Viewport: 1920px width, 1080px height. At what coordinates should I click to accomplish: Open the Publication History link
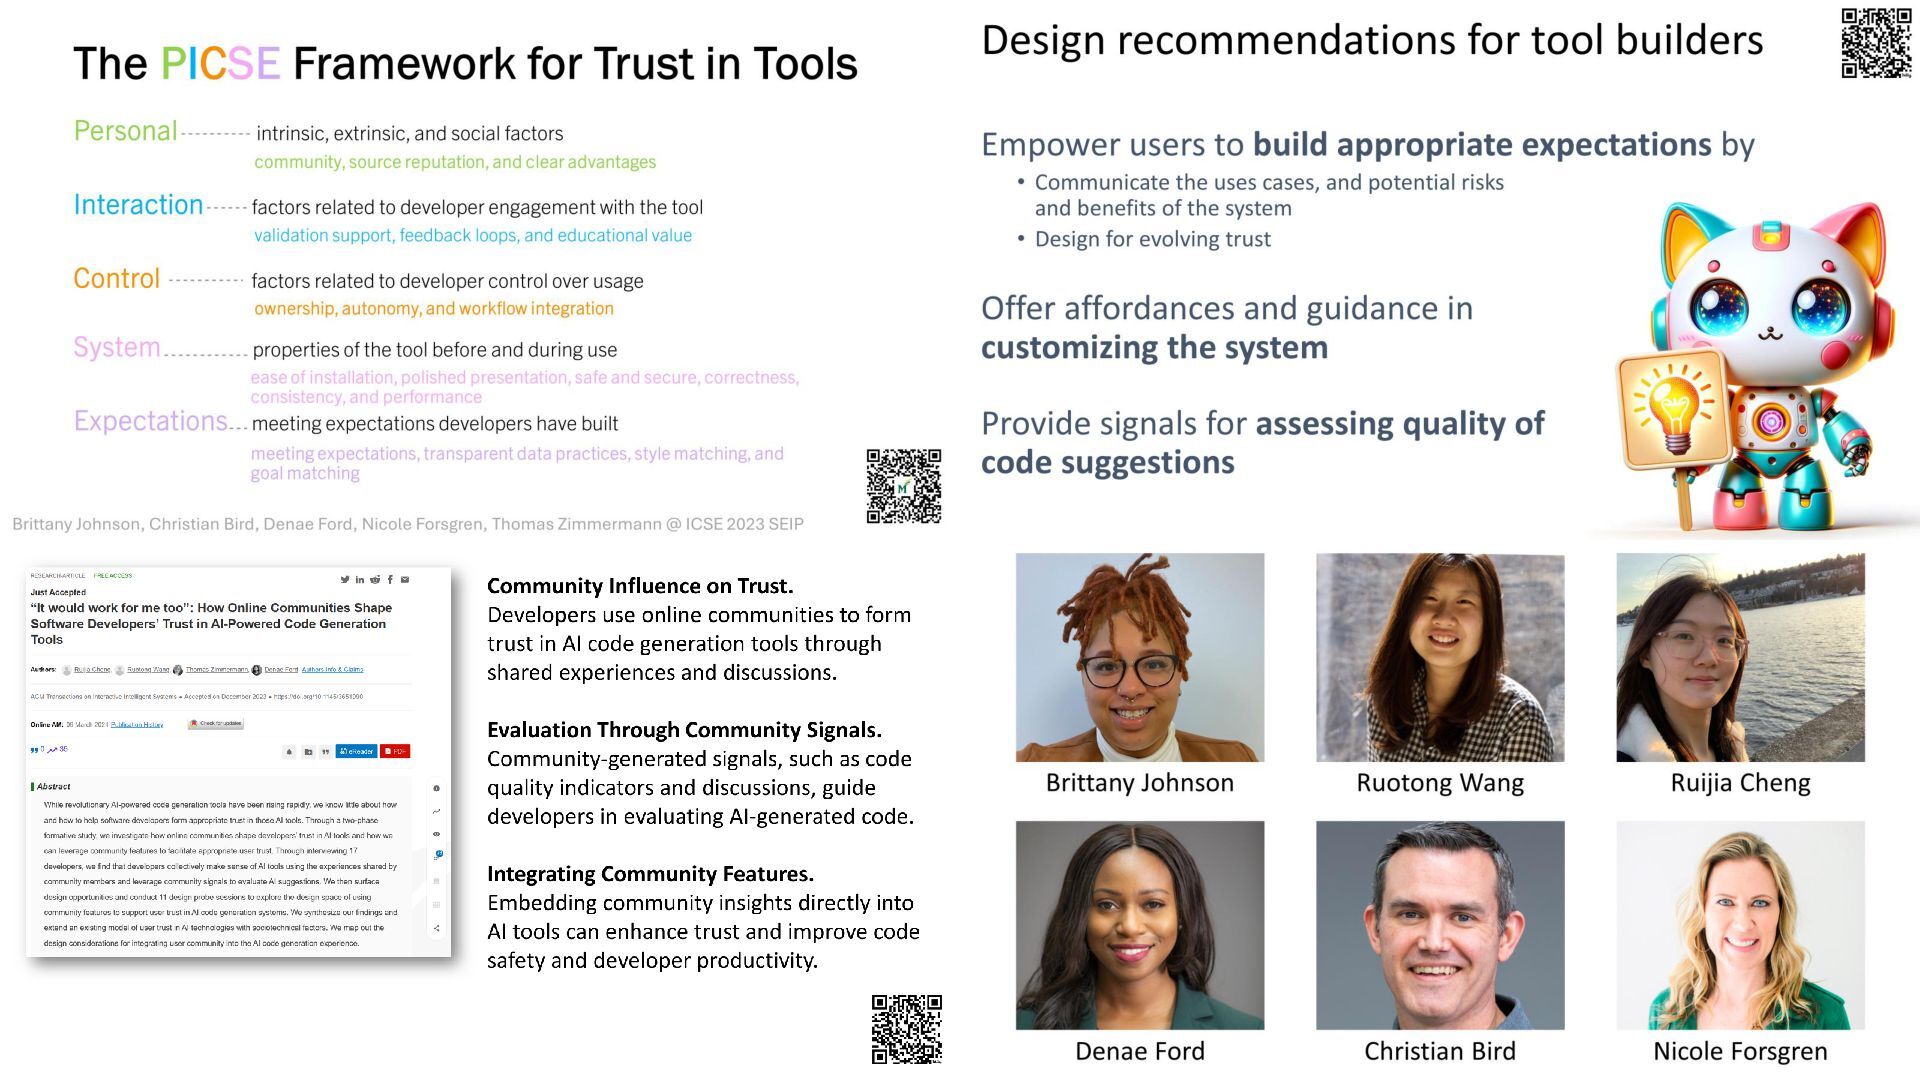click(x=137, y=724)
